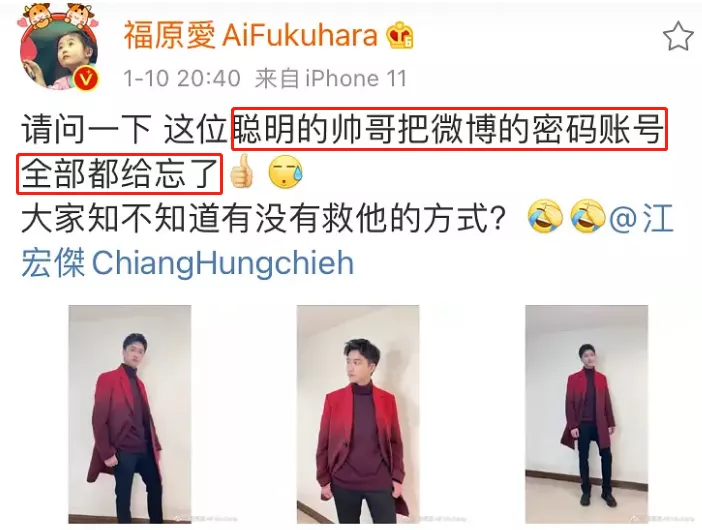The image size is (702, 530).
Task: Open the right photo thumbnail
Action: pos(586,415)
